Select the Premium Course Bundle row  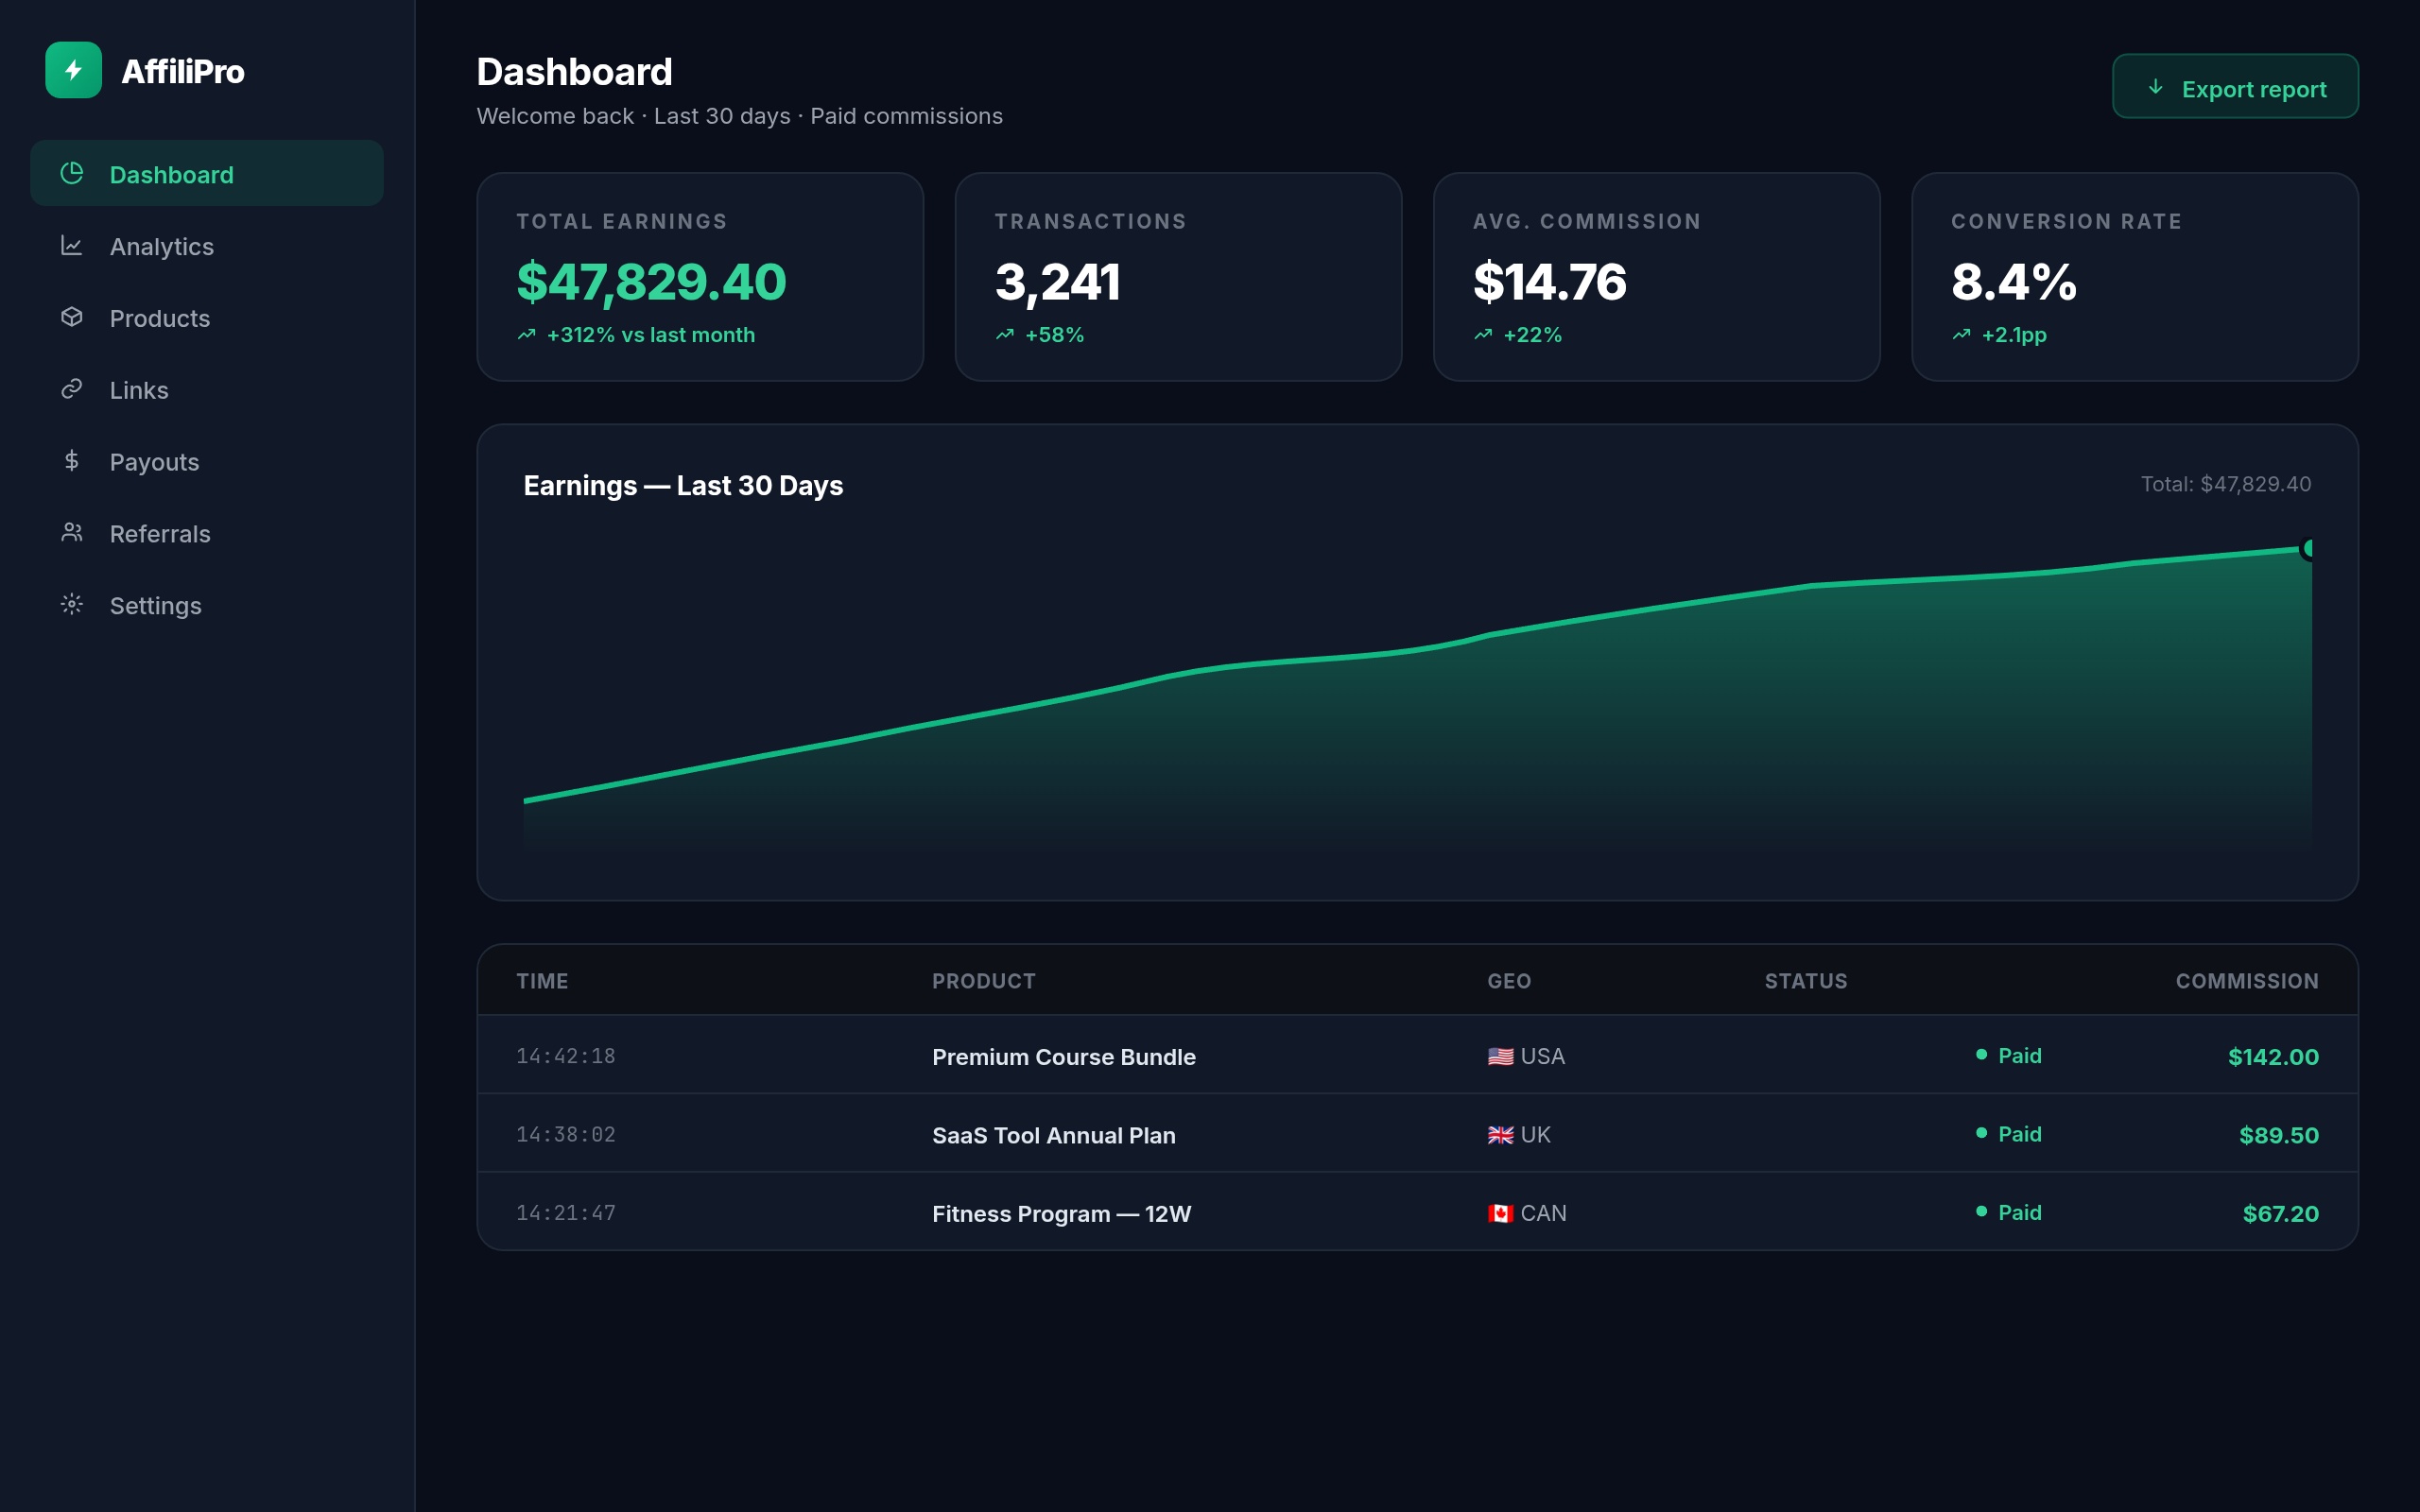click(x=1417, y=1056)
